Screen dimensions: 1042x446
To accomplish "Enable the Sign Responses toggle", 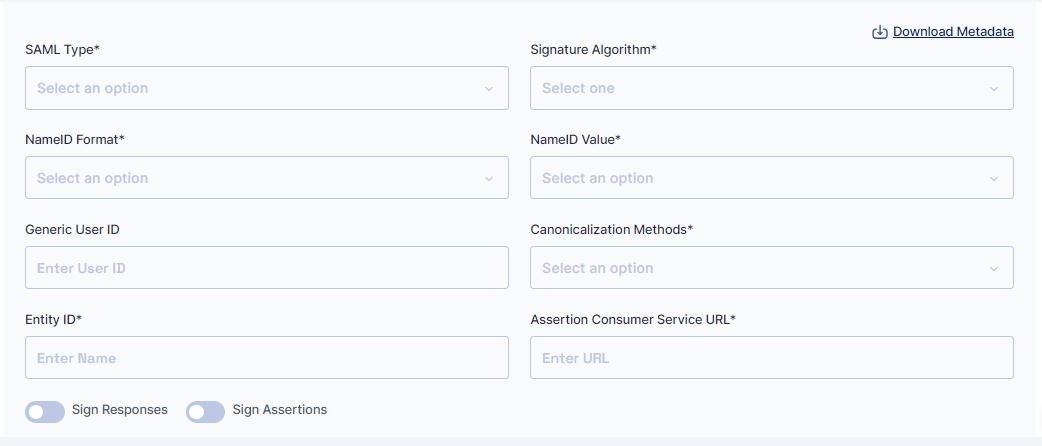I will tap(45, 412).
